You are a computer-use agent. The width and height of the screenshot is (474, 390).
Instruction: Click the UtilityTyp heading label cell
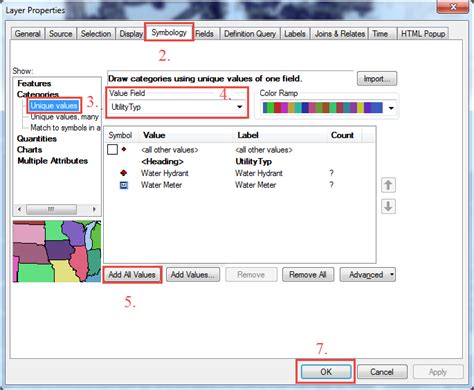pos(253,161)
